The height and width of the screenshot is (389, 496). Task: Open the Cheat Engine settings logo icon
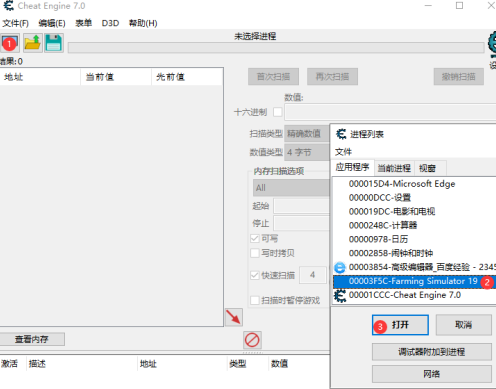click(492, 43)
